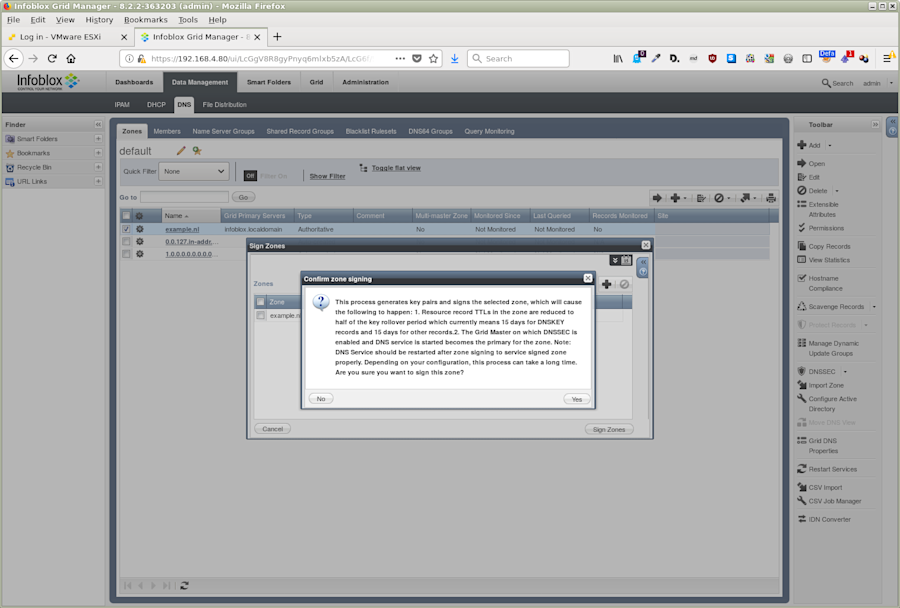This screenshot has height=608, width=900.
Task: Click CSV Import in Toolbar
Action: (825, 487)
